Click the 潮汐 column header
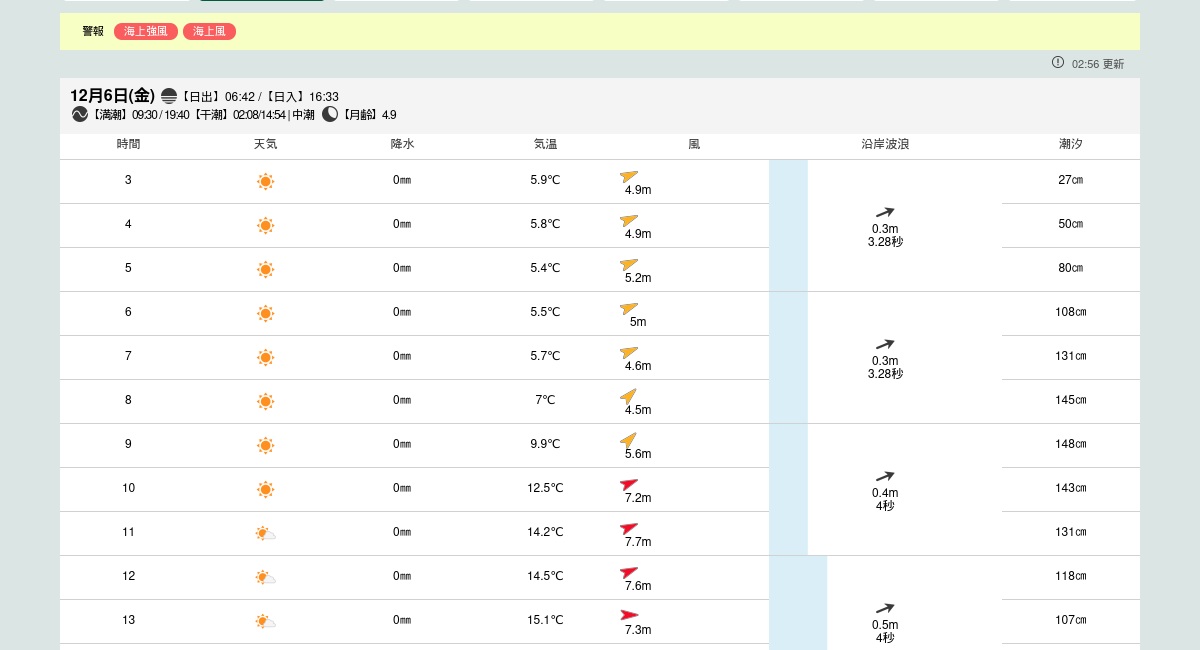Viewport: 1200px width, 650px height. coord(1071,145)
